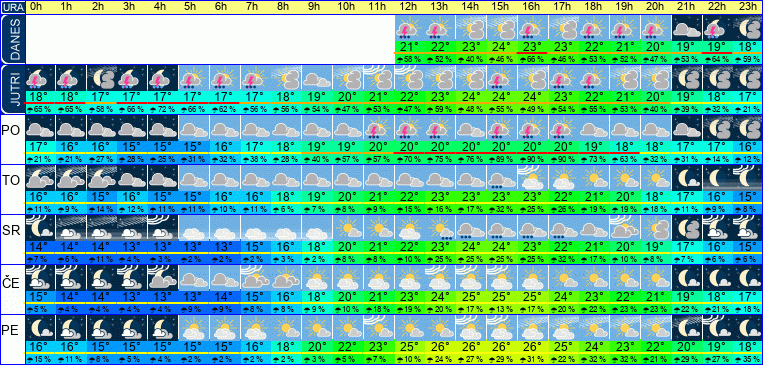Select the ČE row label
Image resolution: width=763 pixels, height=365 pixels.
12,281
